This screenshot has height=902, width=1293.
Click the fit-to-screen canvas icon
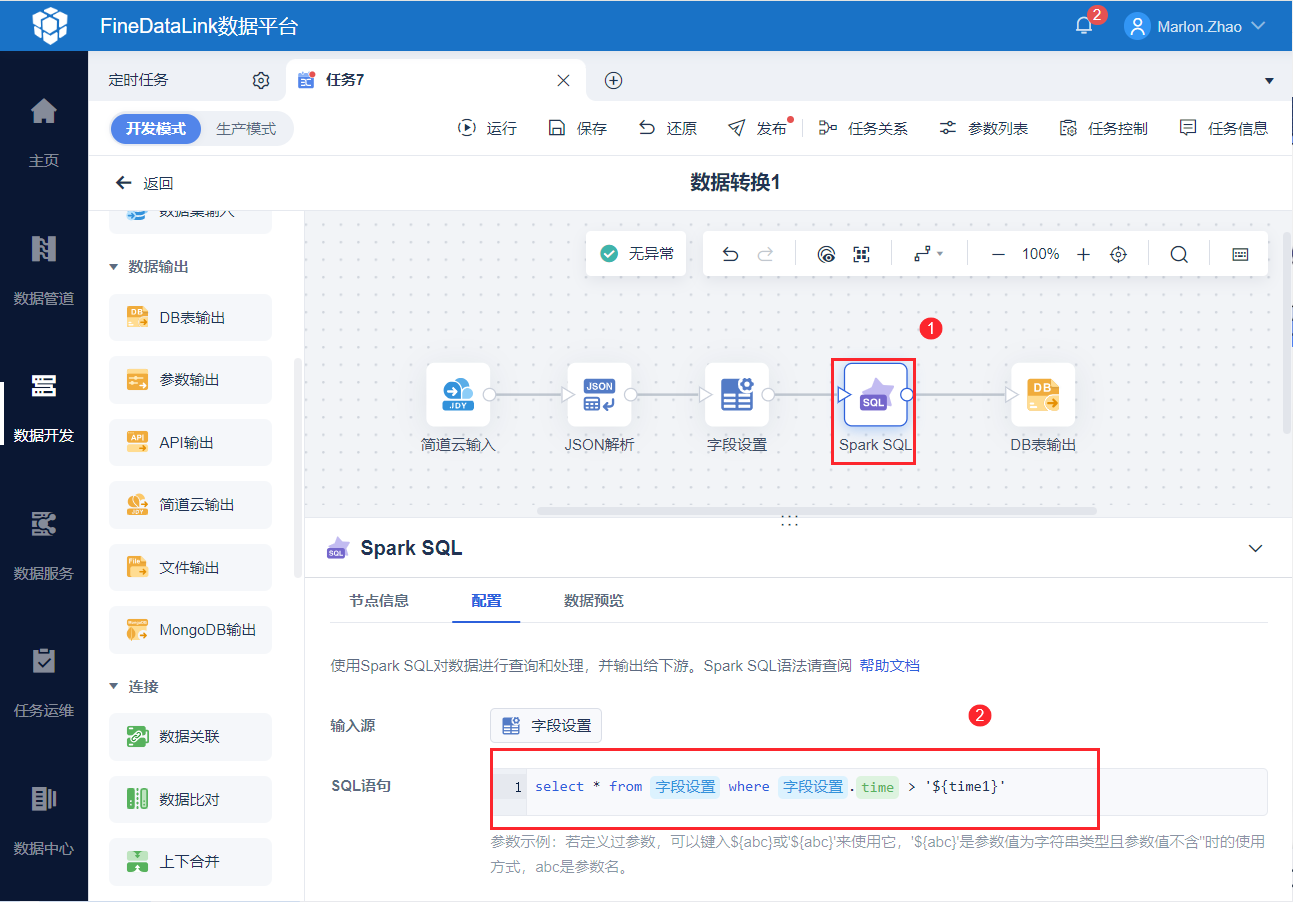(x=862, y=254)
